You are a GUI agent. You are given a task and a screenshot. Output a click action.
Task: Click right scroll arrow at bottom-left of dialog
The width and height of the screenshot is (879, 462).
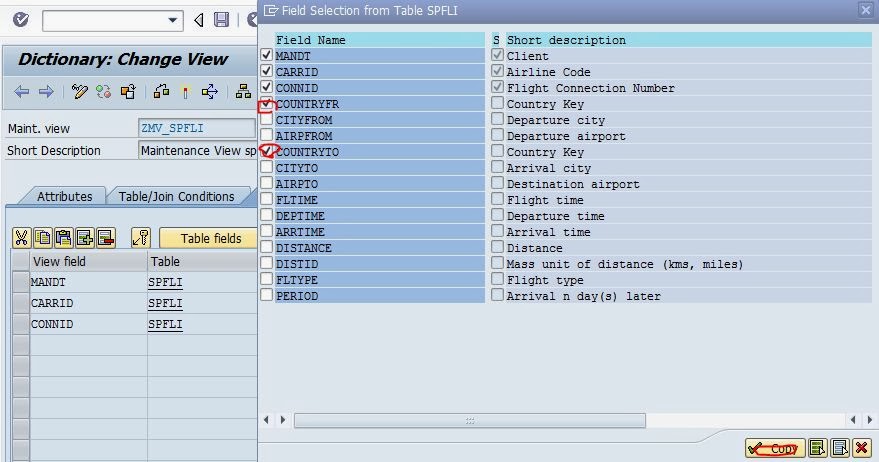283,420
